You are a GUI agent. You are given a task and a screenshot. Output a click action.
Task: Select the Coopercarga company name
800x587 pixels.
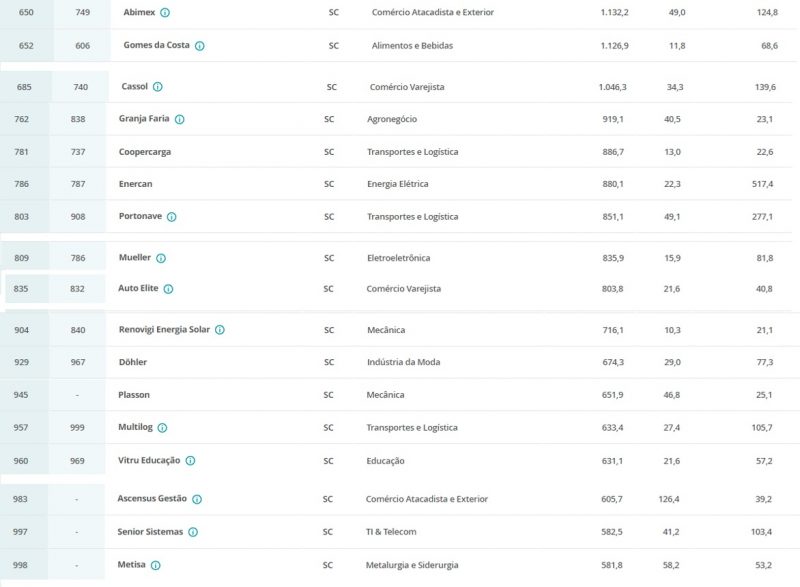click(x=145, y=152)
